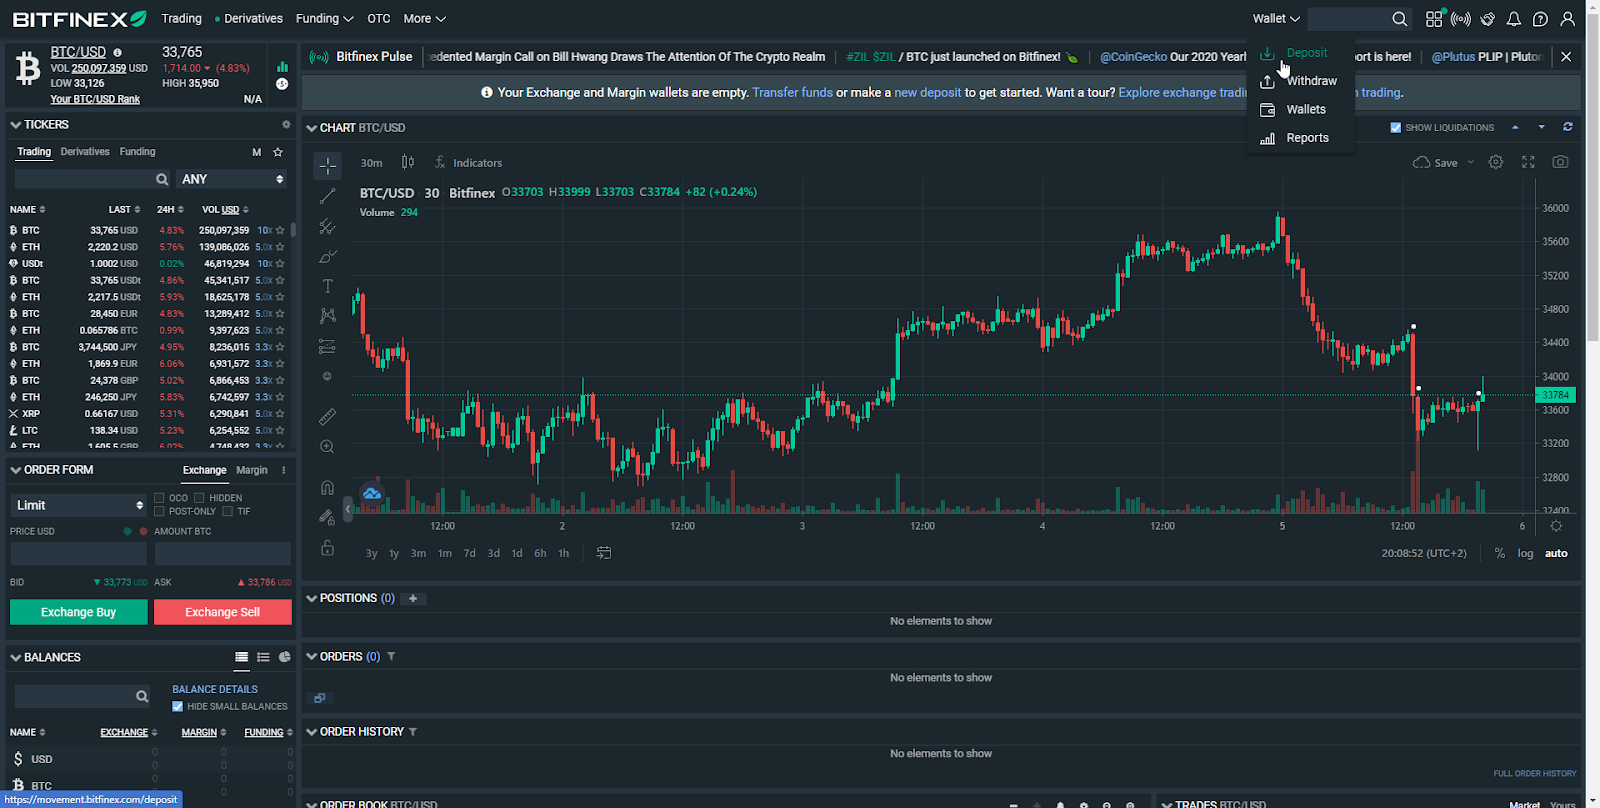
Task: Open the new deposit link
Action: (927, 92)
